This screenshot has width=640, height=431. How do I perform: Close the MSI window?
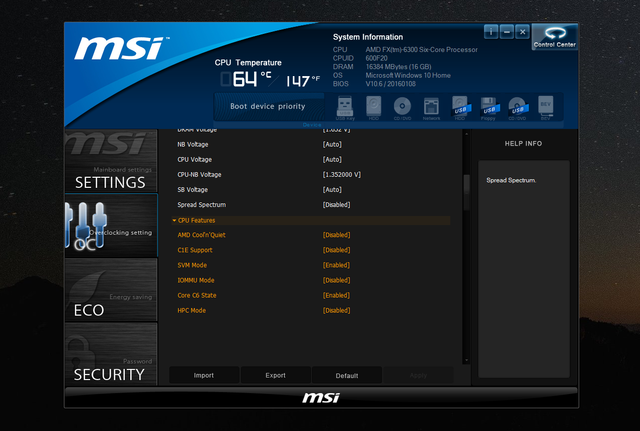point(522,31)
